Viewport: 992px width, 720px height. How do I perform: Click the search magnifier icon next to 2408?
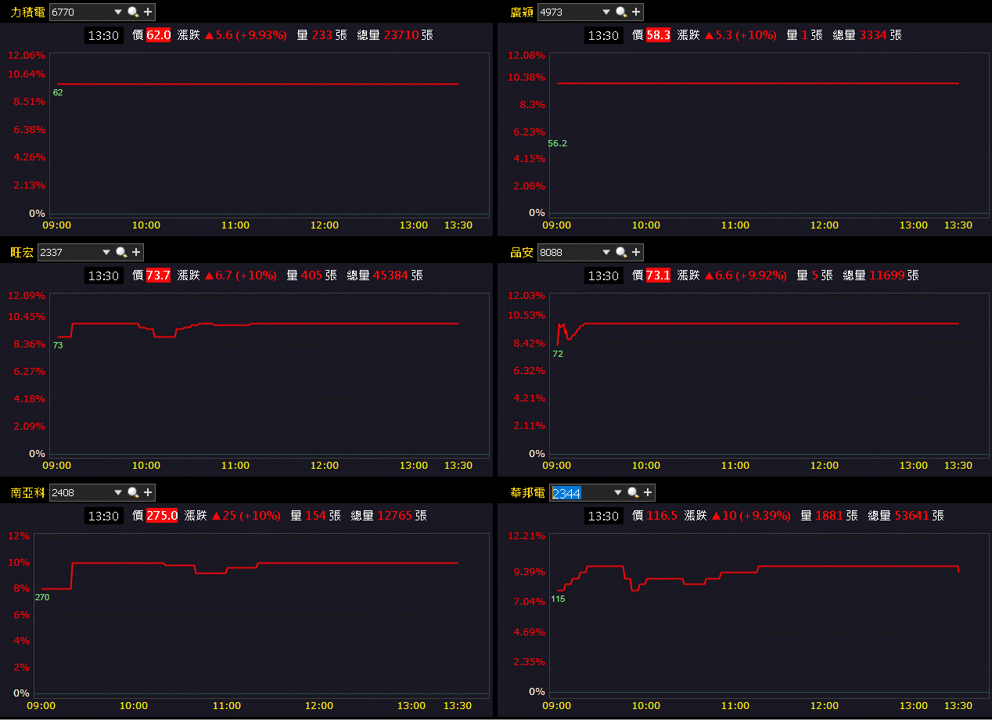pos(133,492)
